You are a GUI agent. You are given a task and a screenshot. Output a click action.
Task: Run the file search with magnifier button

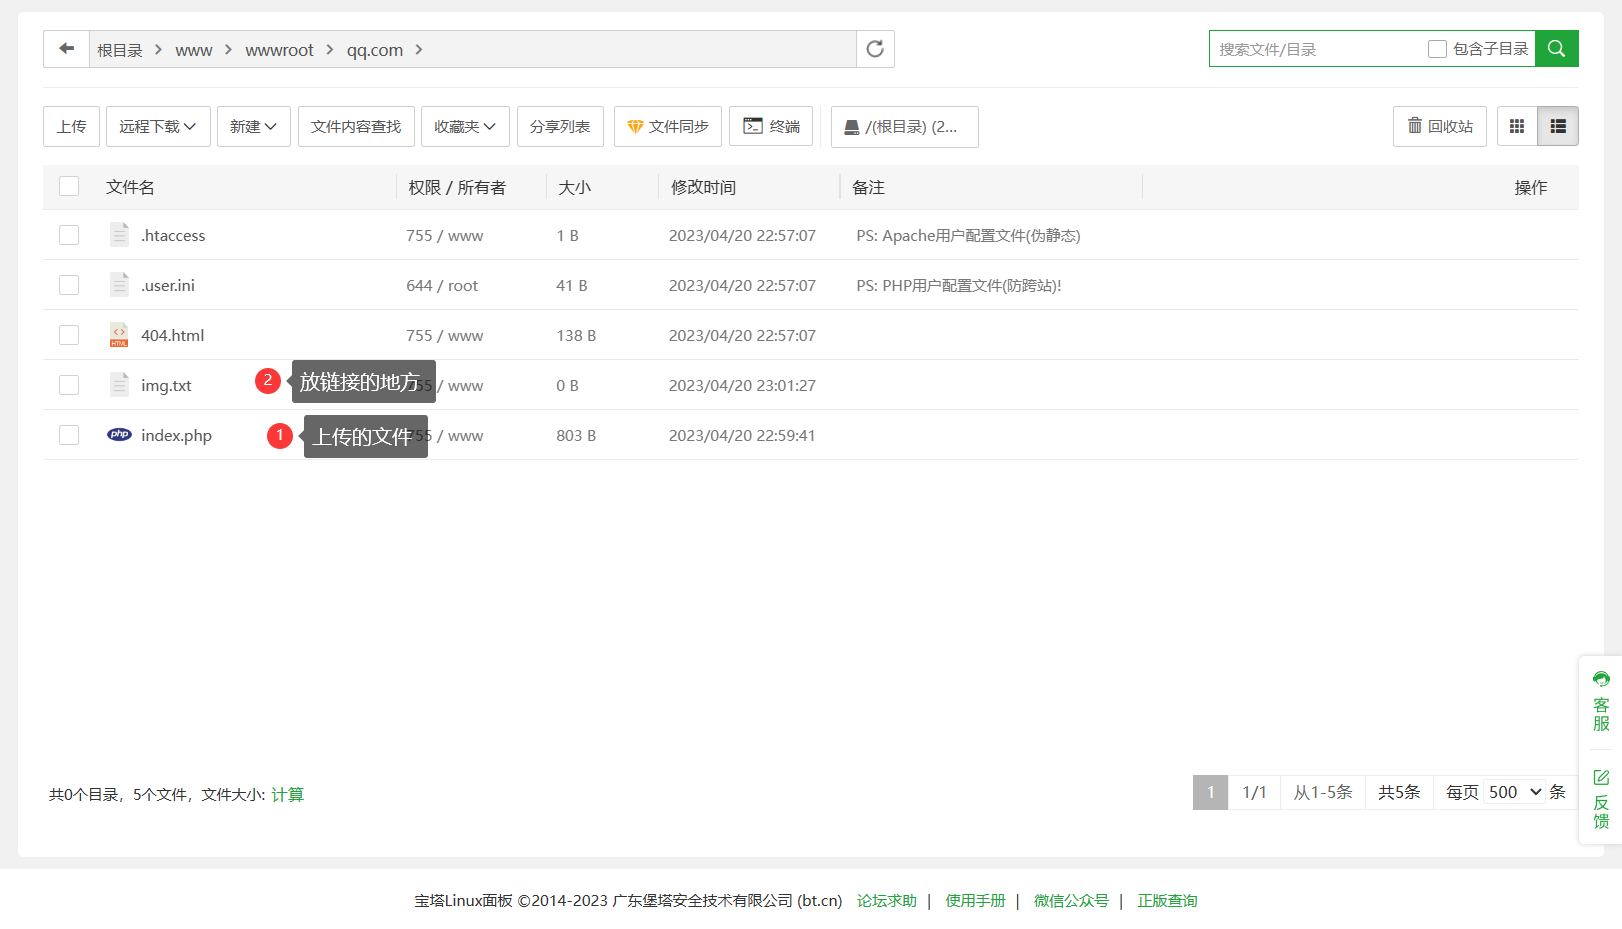[1557, 49]
